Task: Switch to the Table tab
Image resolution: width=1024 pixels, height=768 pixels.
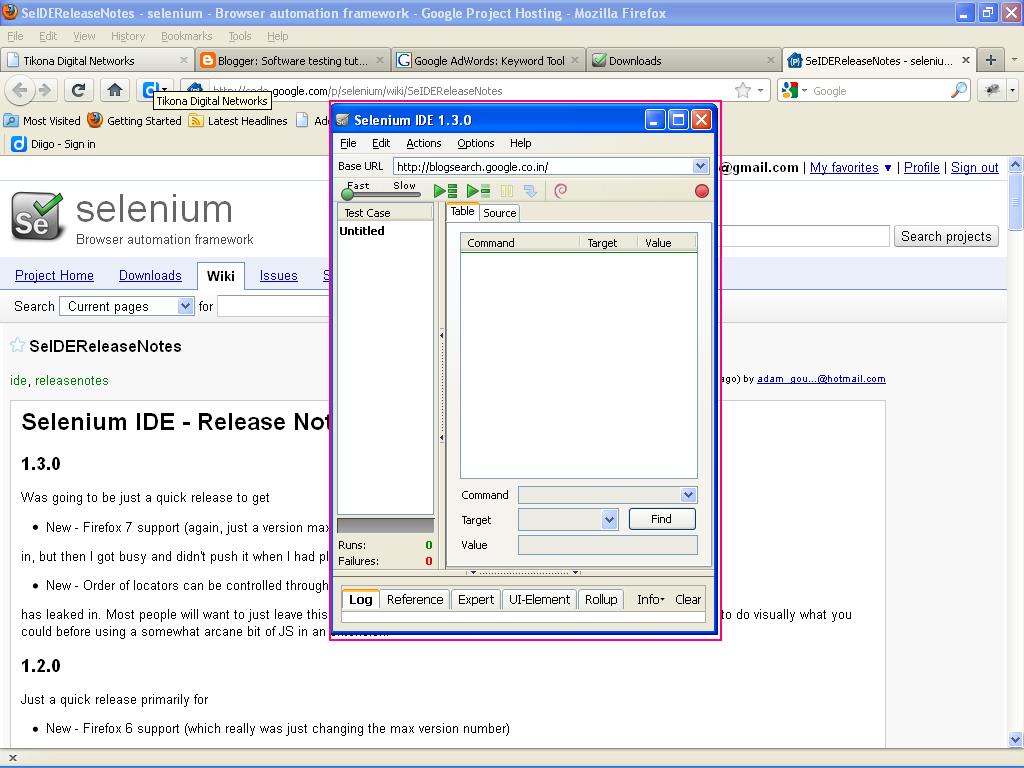Action: coord(462,211)
